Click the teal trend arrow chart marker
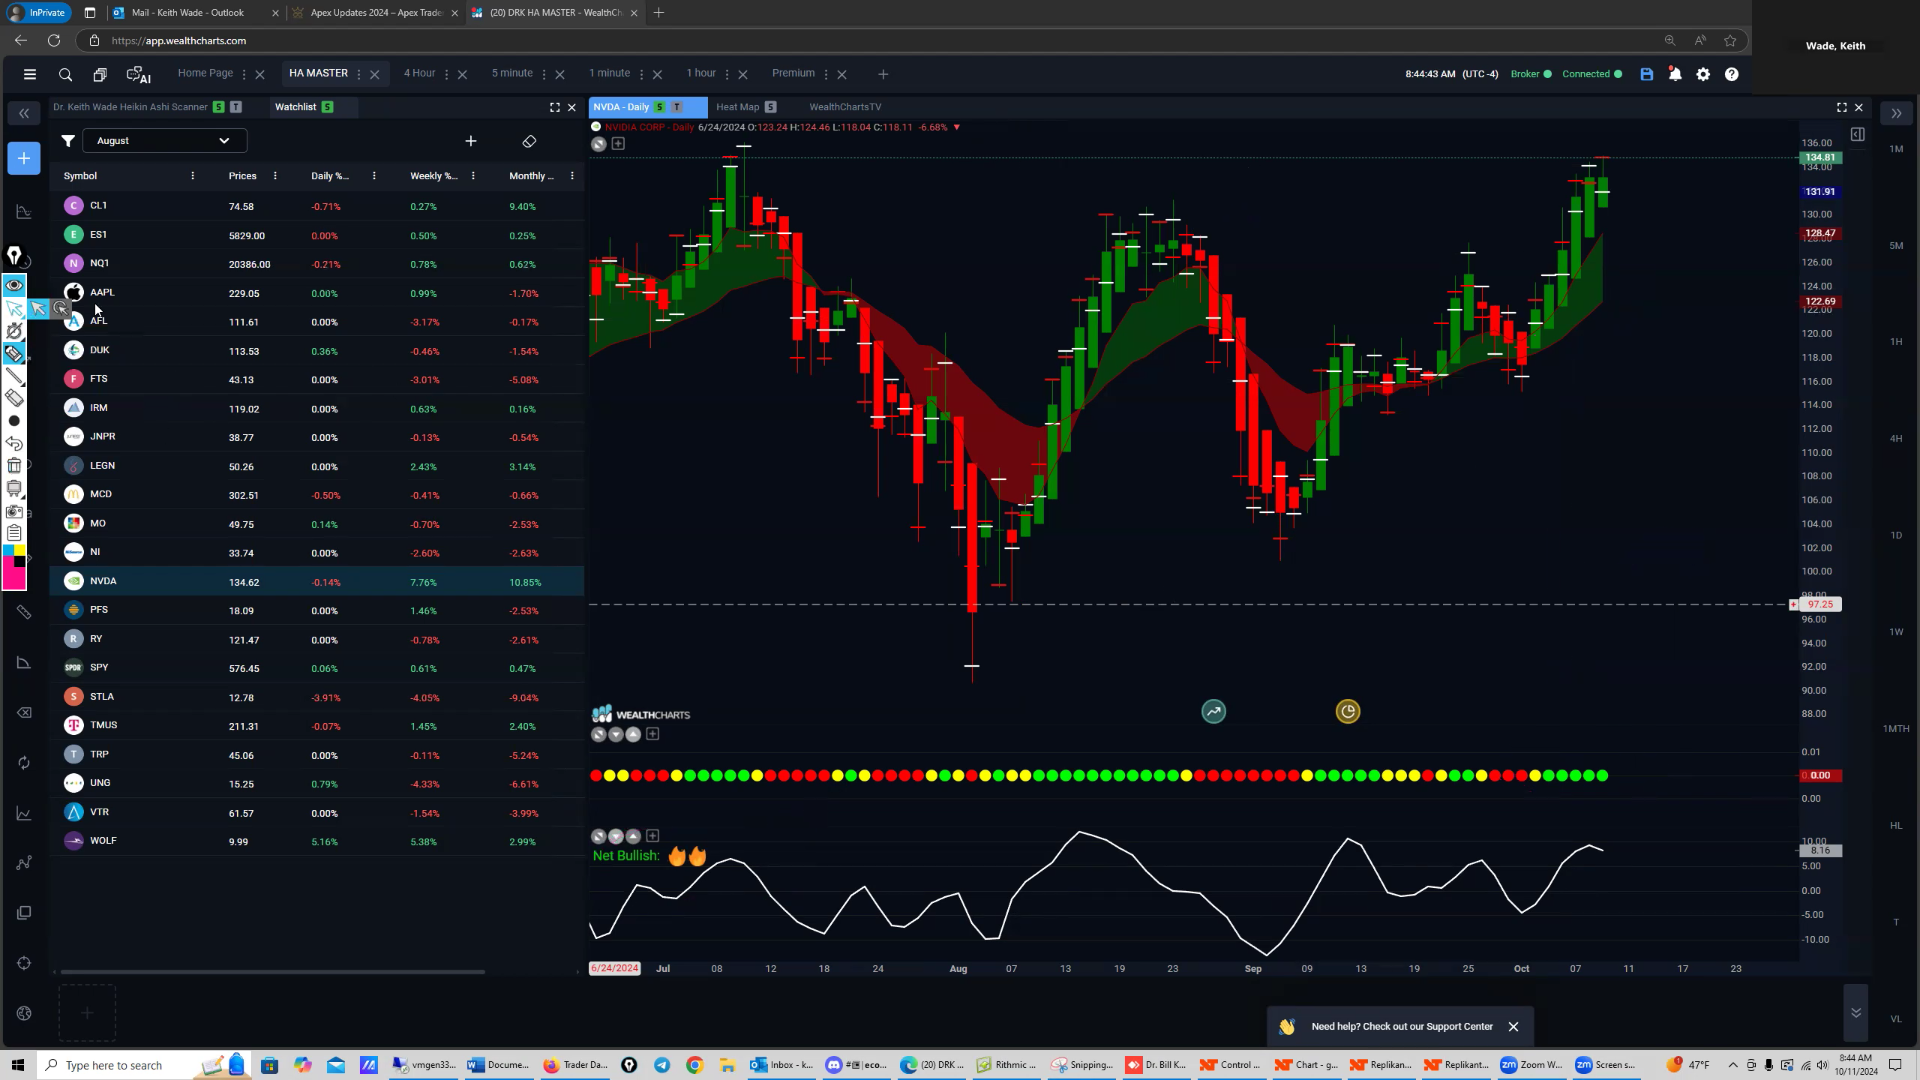The image size is (1920, 1080). 1214,712
